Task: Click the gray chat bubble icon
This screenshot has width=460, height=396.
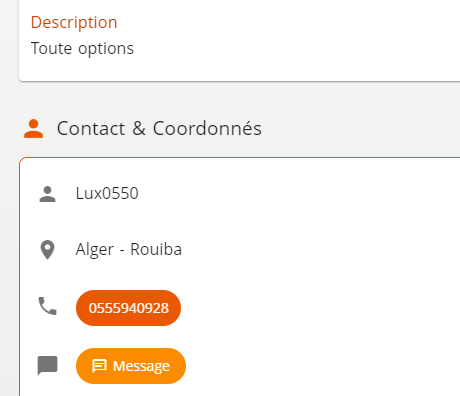Action: (47, 366)
